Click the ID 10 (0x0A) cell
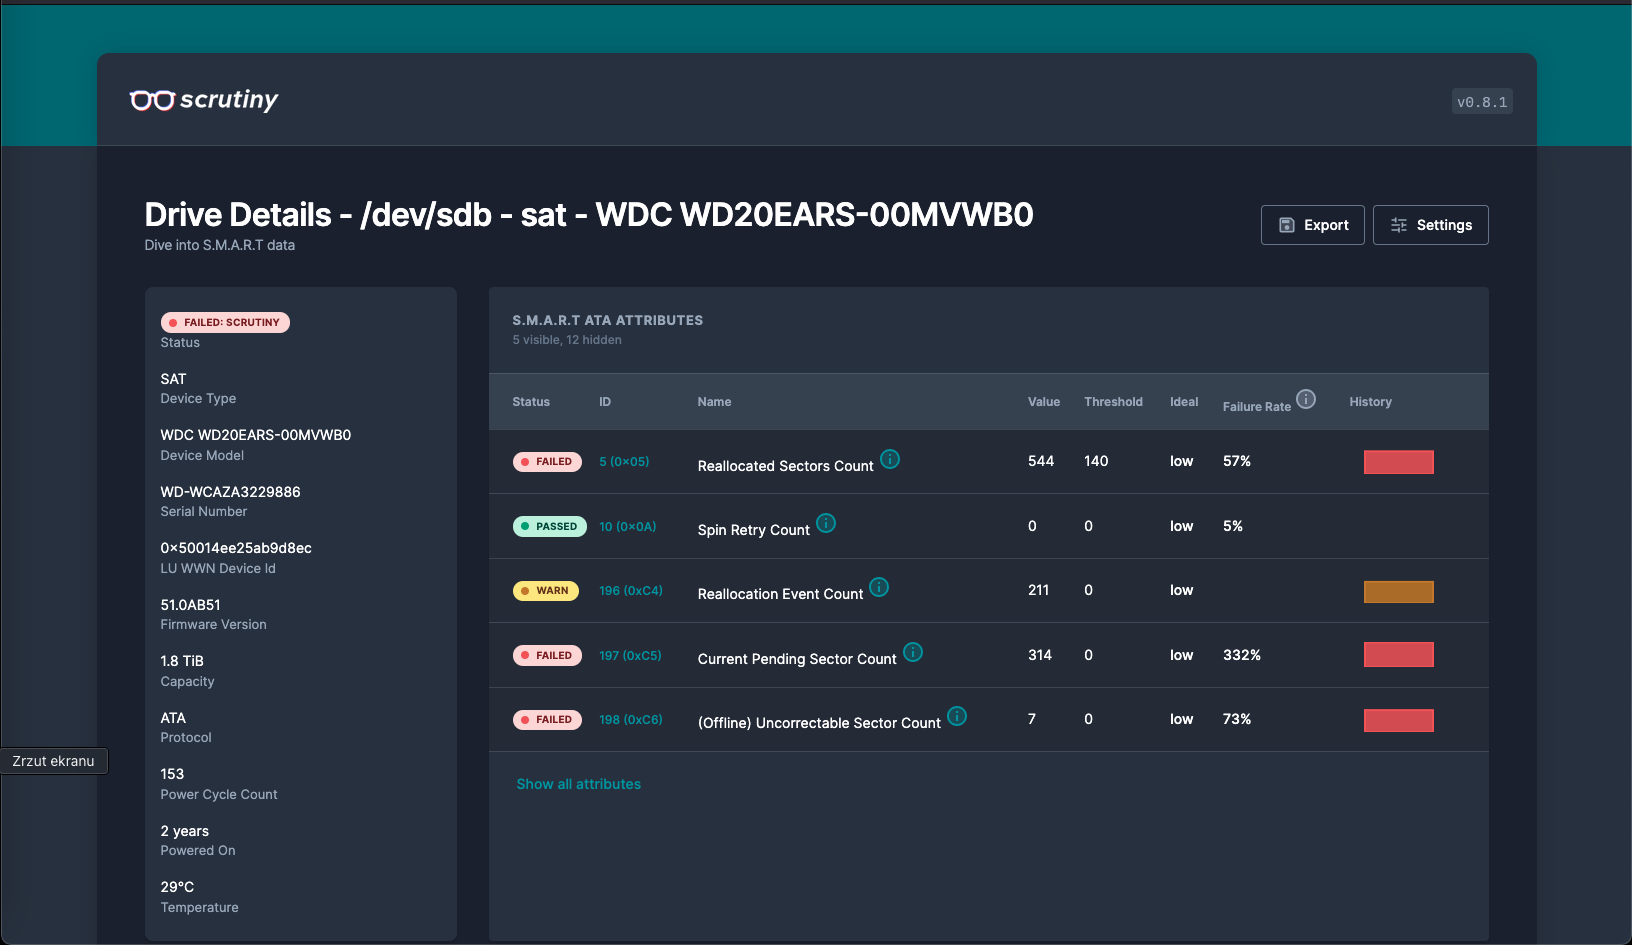Viewport: 1632px width, 945px height. click(x=628, y=527)
